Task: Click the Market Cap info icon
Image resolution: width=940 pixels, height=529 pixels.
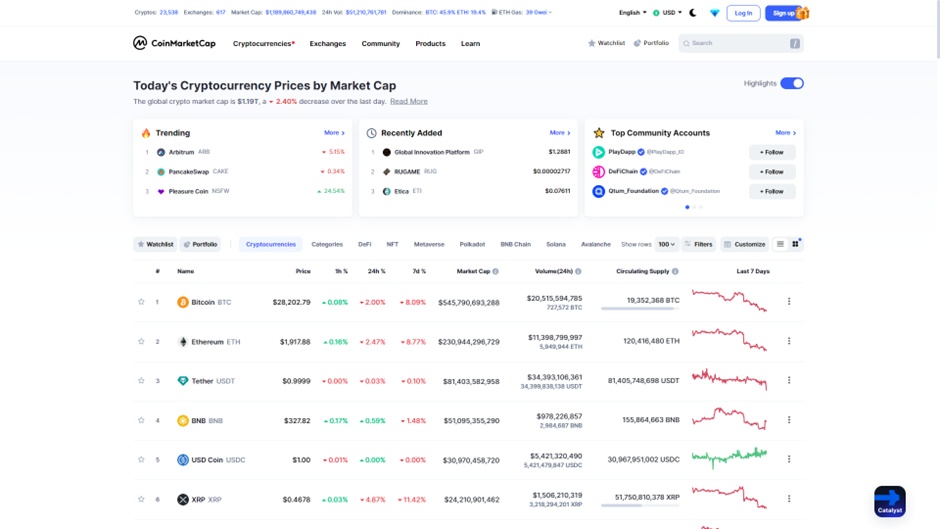Action: [x=495, y=271]
